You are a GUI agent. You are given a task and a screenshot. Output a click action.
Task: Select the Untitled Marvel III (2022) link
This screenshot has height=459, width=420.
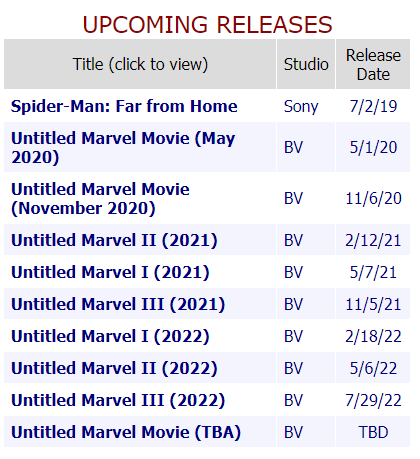(x=118, y=400)
